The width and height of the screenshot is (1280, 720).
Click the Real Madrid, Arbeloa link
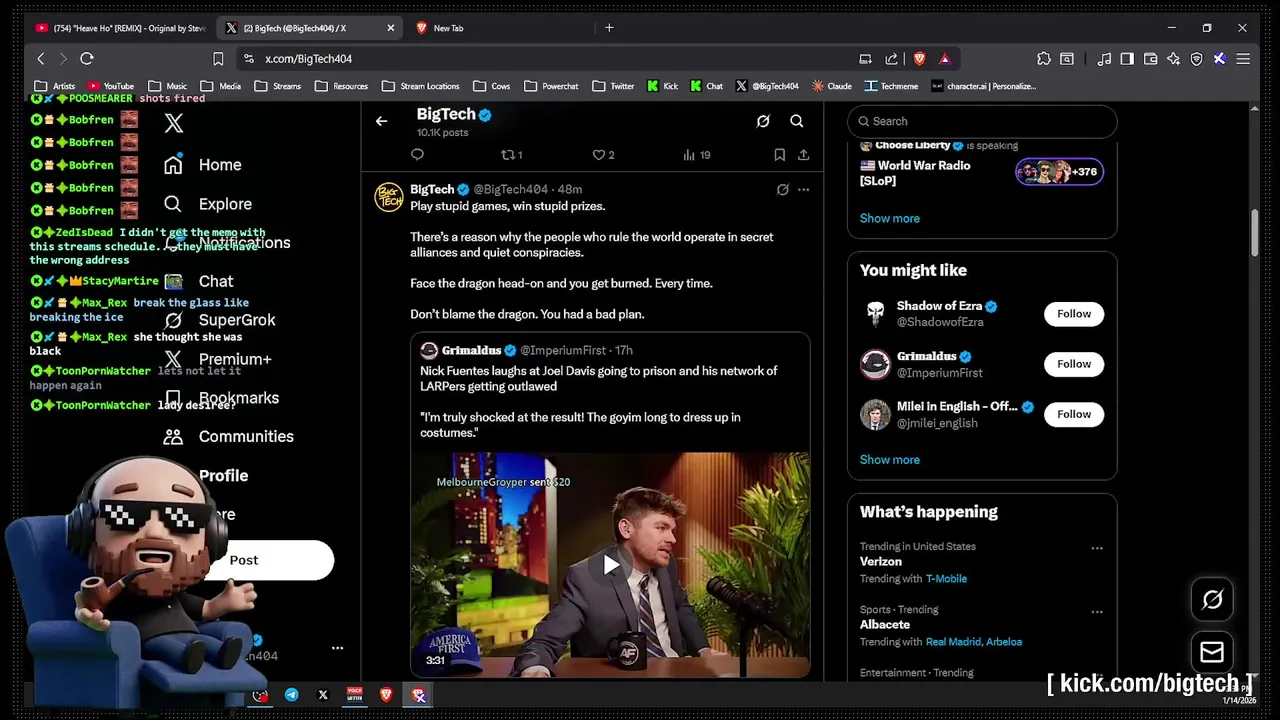(x=974, y=642)
